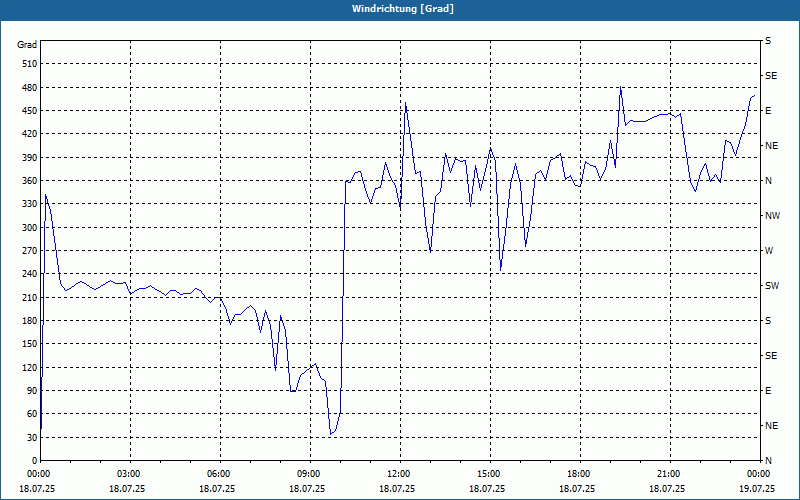The image size is (800, 500).
Task: Select the 360 value on the left axis
Action: click(x=30, y=181)
